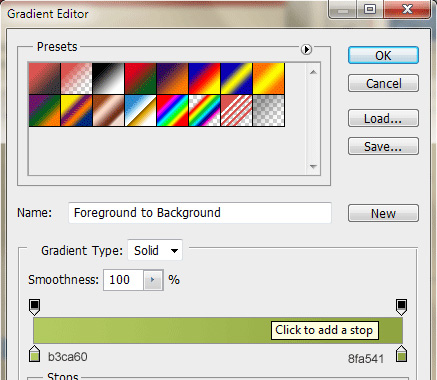Pick the Transparent Rainbow preset
The height and width of the screenshot is (380, 437).
[x=204, y=111]
